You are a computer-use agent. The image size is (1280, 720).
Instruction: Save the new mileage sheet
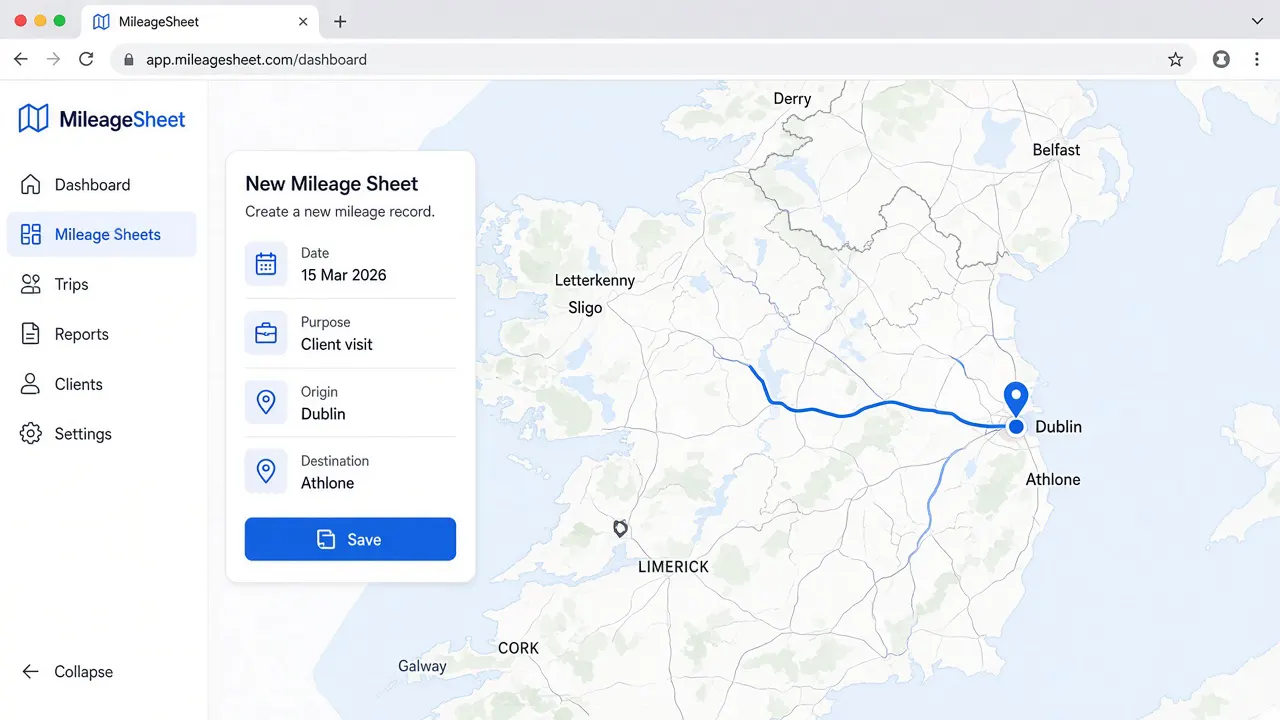[350, 539]
